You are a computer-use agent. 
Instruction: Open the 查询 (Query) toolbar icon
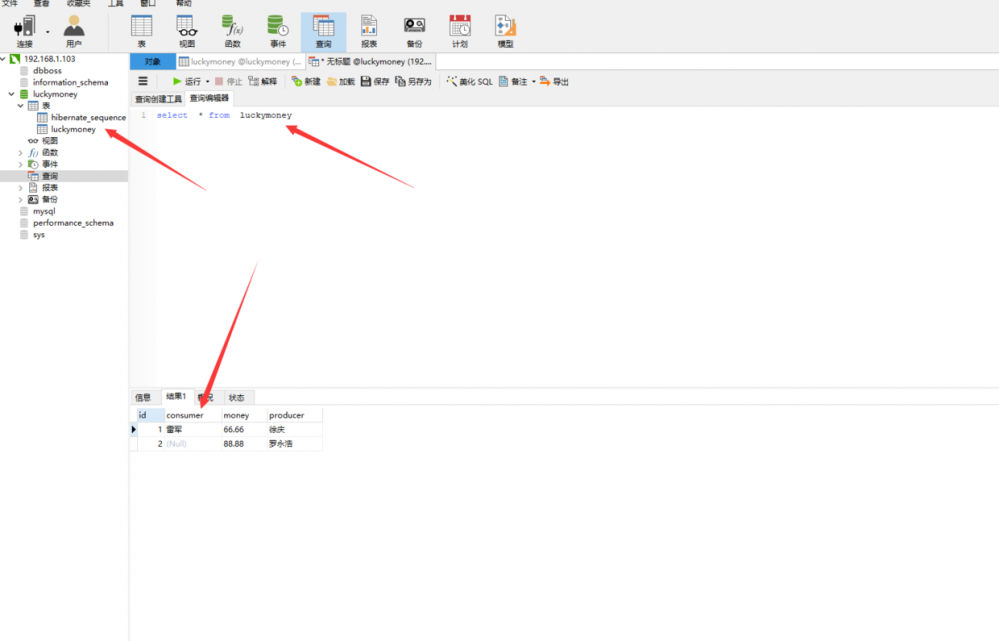coord(324,30)
